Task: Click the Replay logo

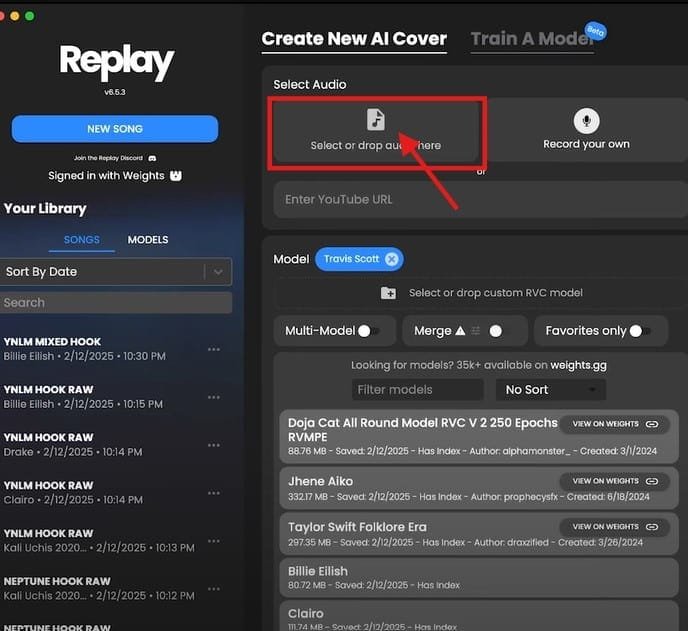Action: (117, 62)
